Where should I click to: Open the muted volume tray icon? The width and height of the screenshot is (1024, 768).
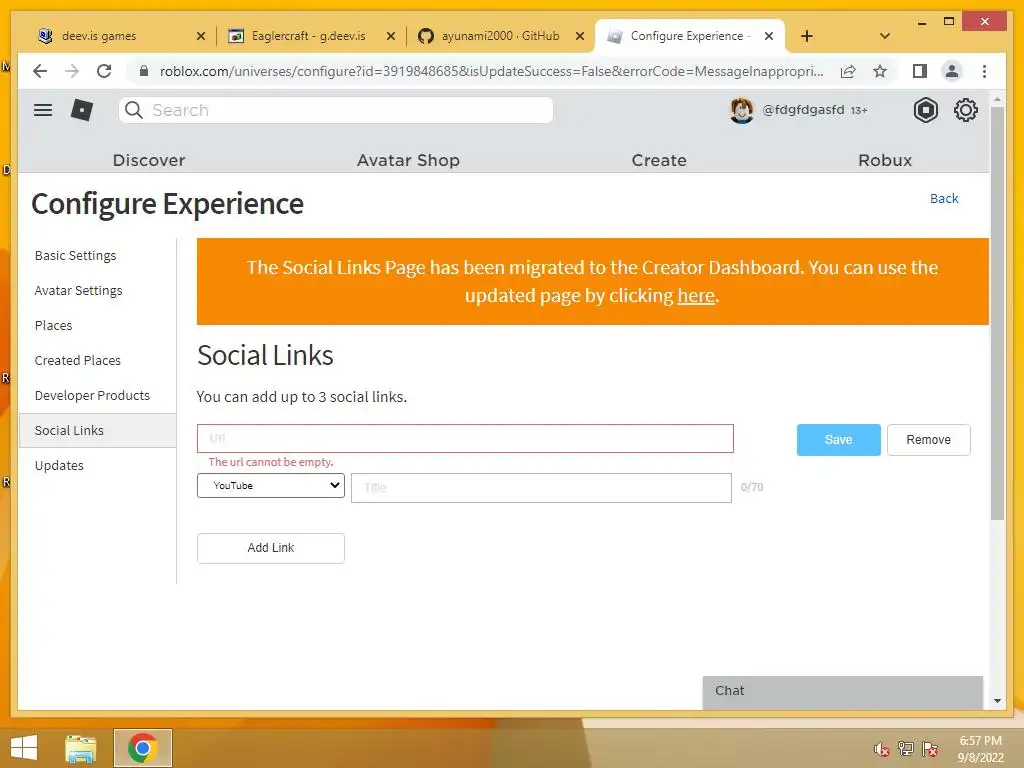[881, 749]
